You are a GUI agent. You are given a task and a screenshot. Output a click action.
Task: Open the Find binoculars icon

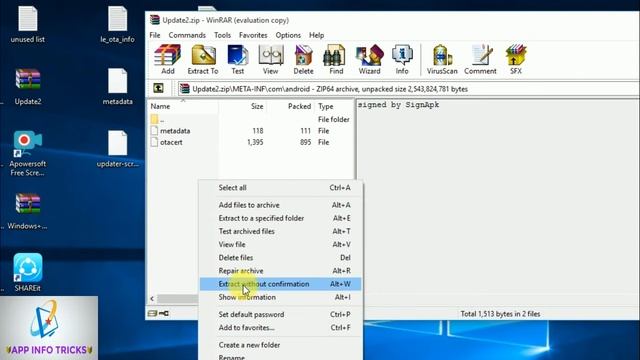point(336,60)
